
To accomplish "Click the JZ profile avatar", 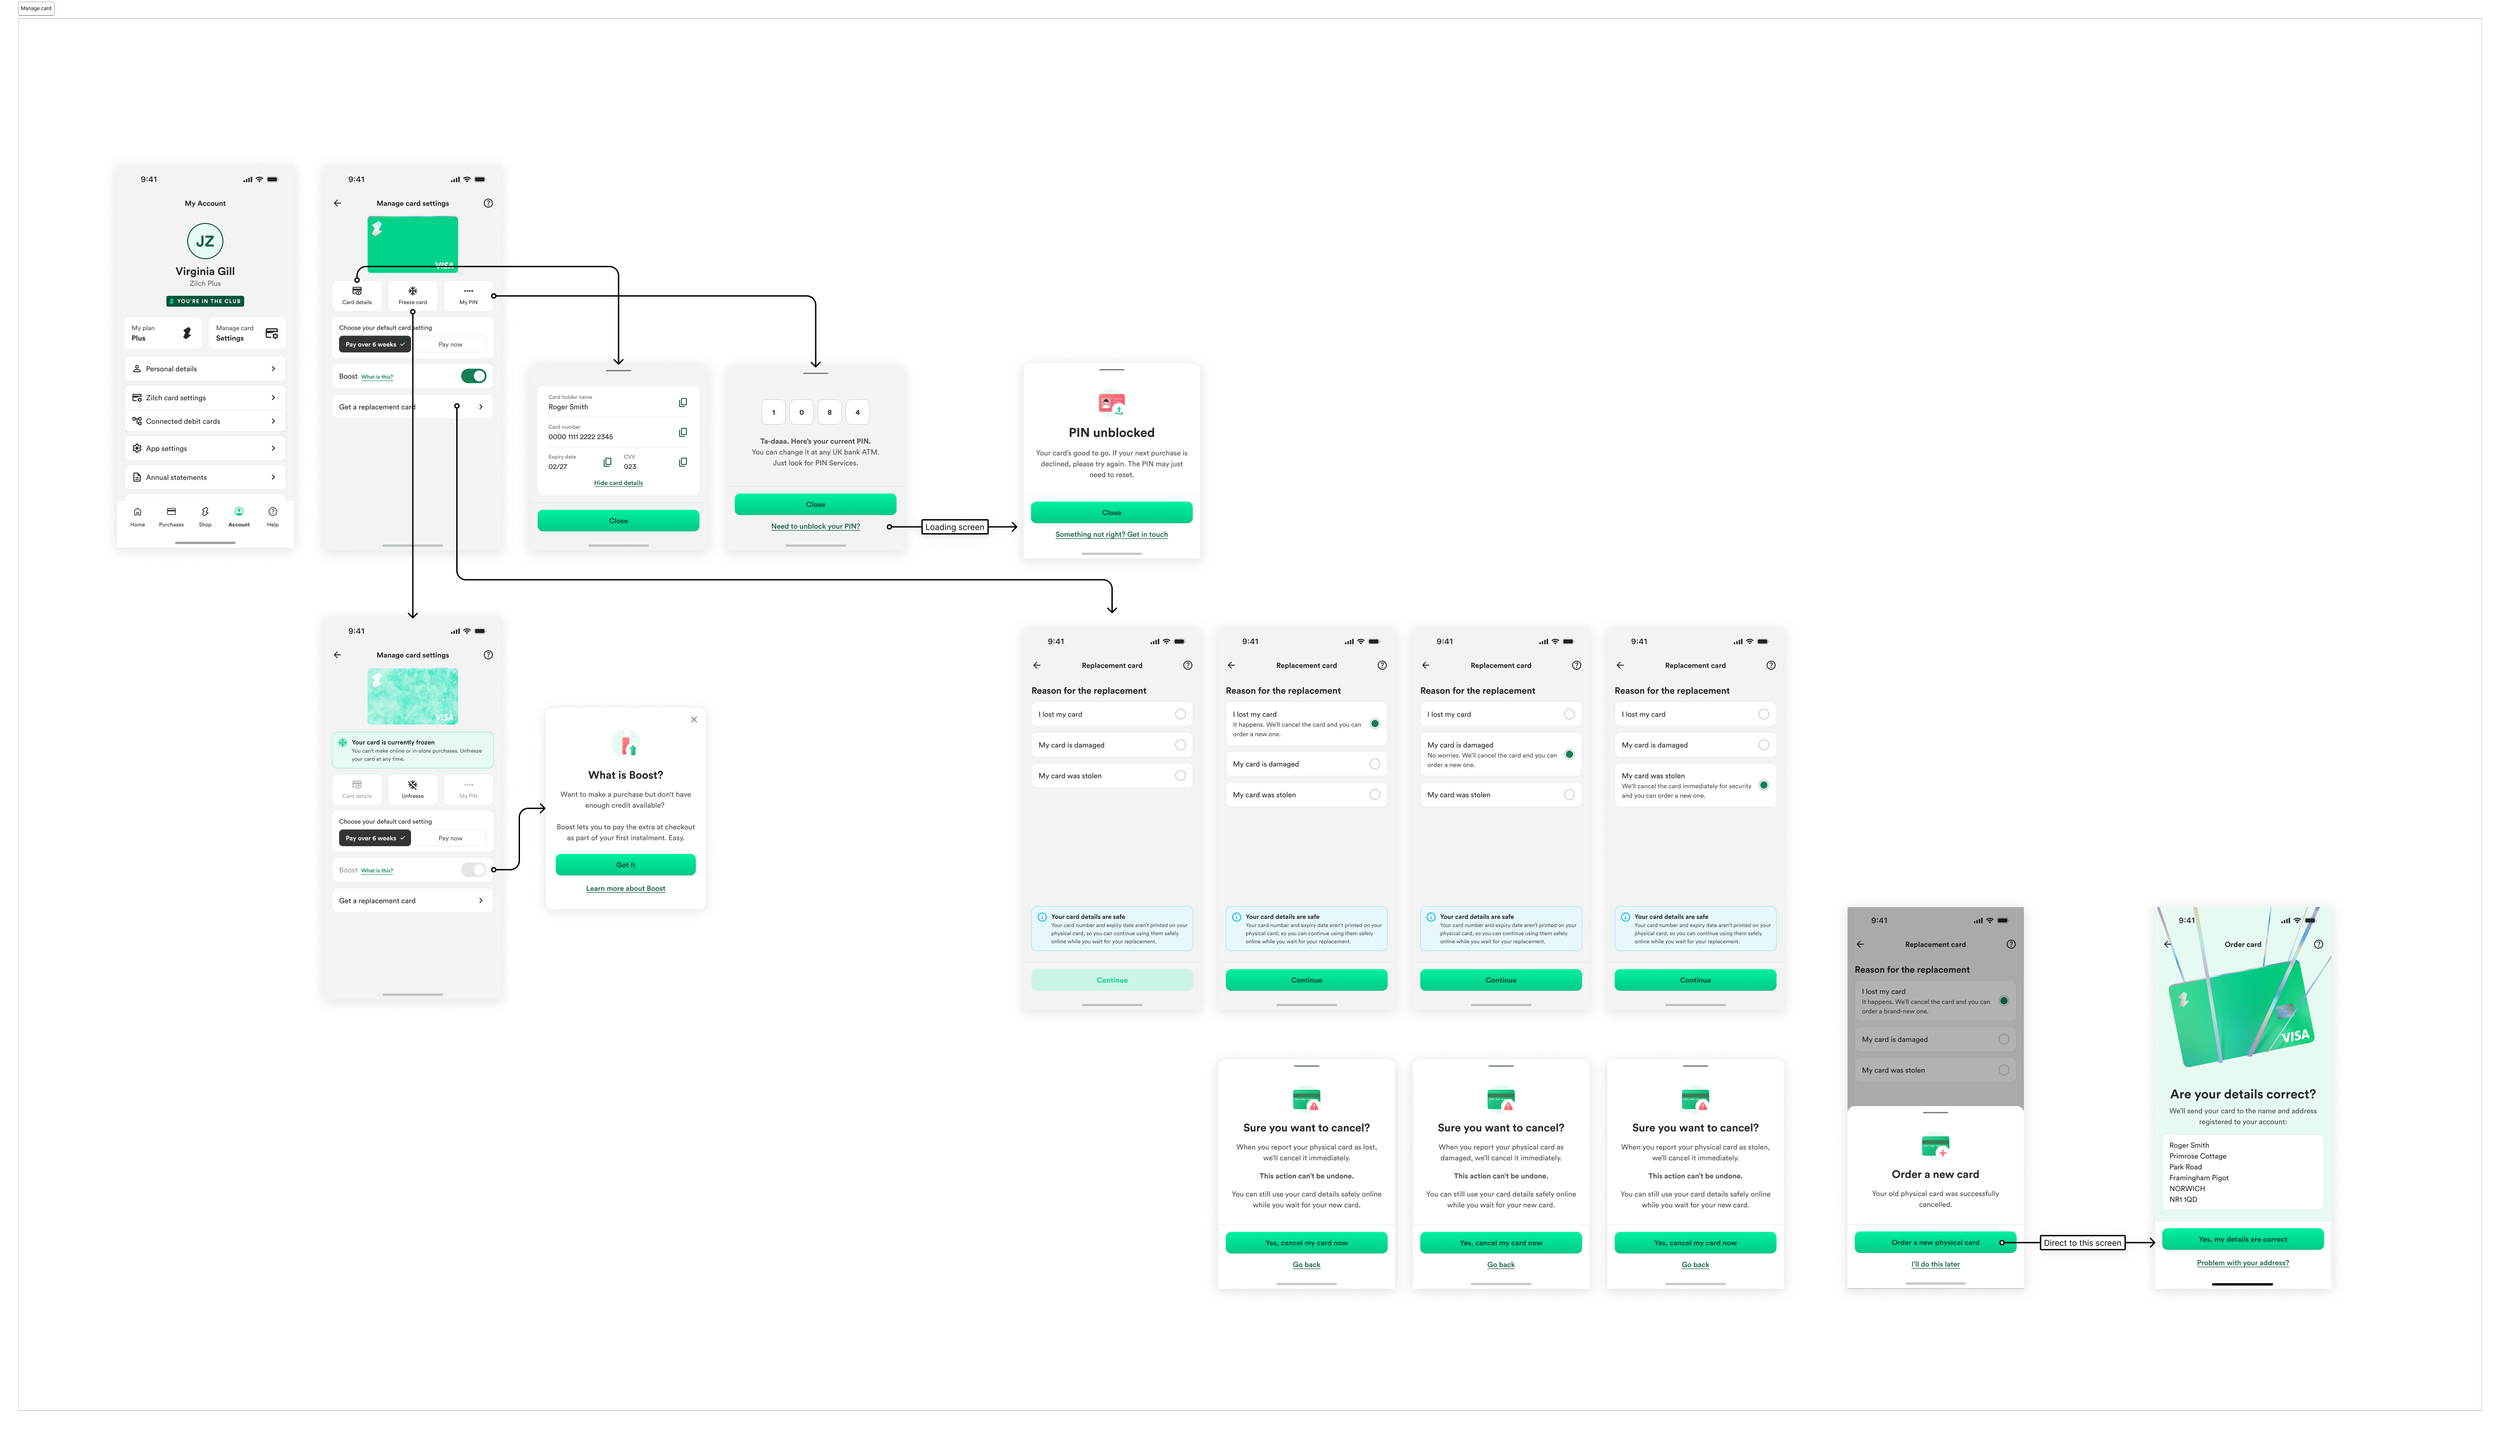I will click(x=205, y=241).
